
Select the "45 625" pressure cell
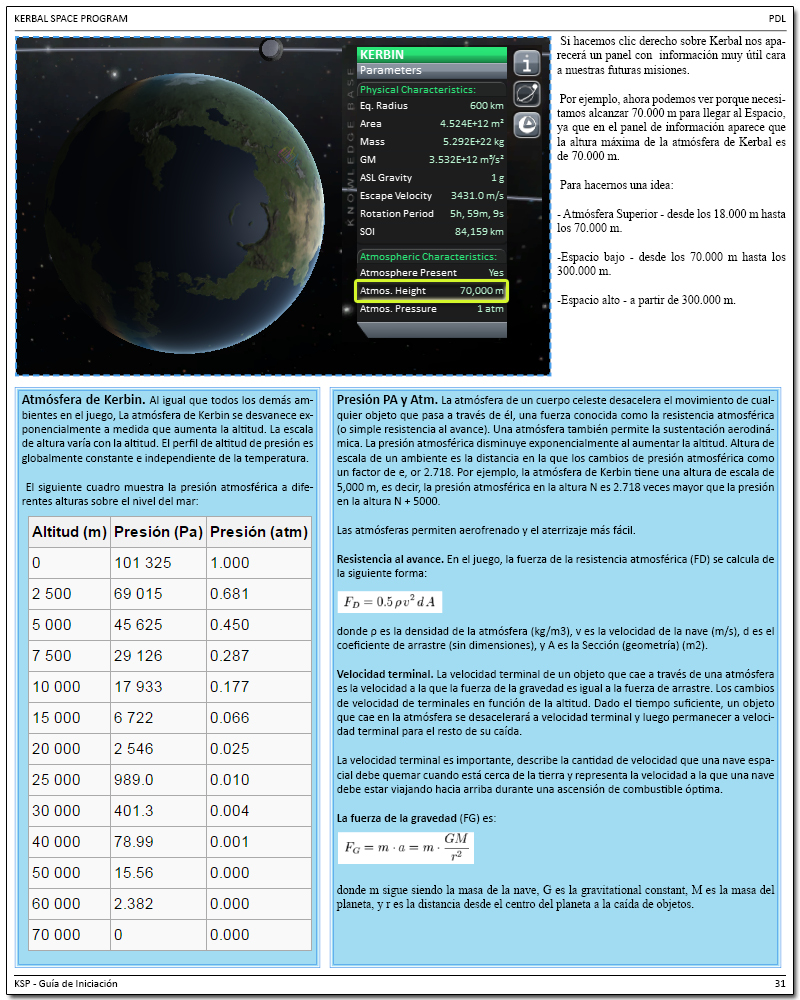click(x=158, y=625)
